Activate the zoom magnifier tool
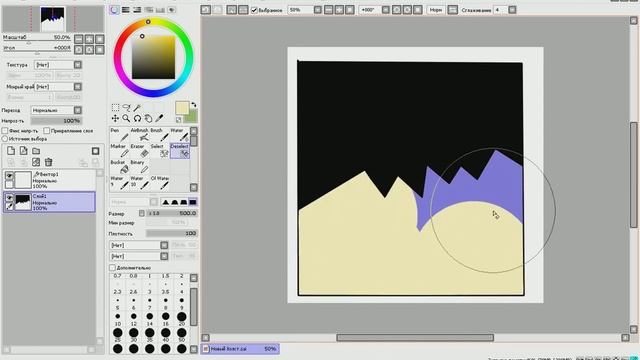Screen dimensions: 640x360 (x=127, y=118)
